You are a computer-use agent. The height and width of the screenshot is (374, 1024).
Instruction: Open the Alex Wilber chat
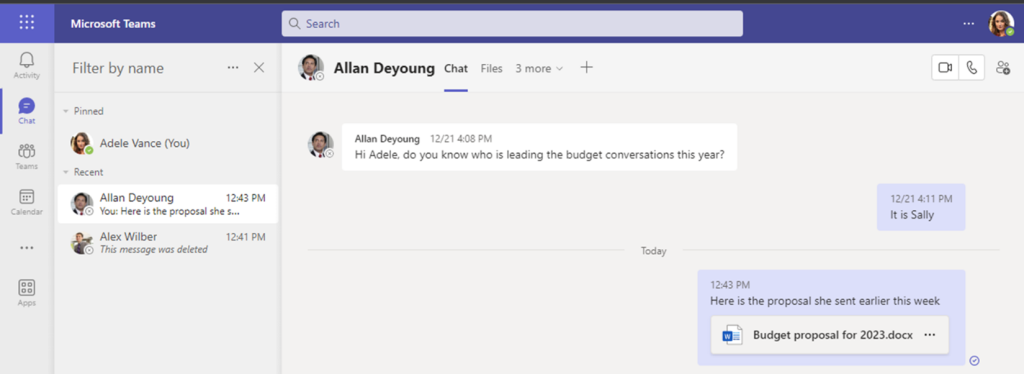point(167,243)
